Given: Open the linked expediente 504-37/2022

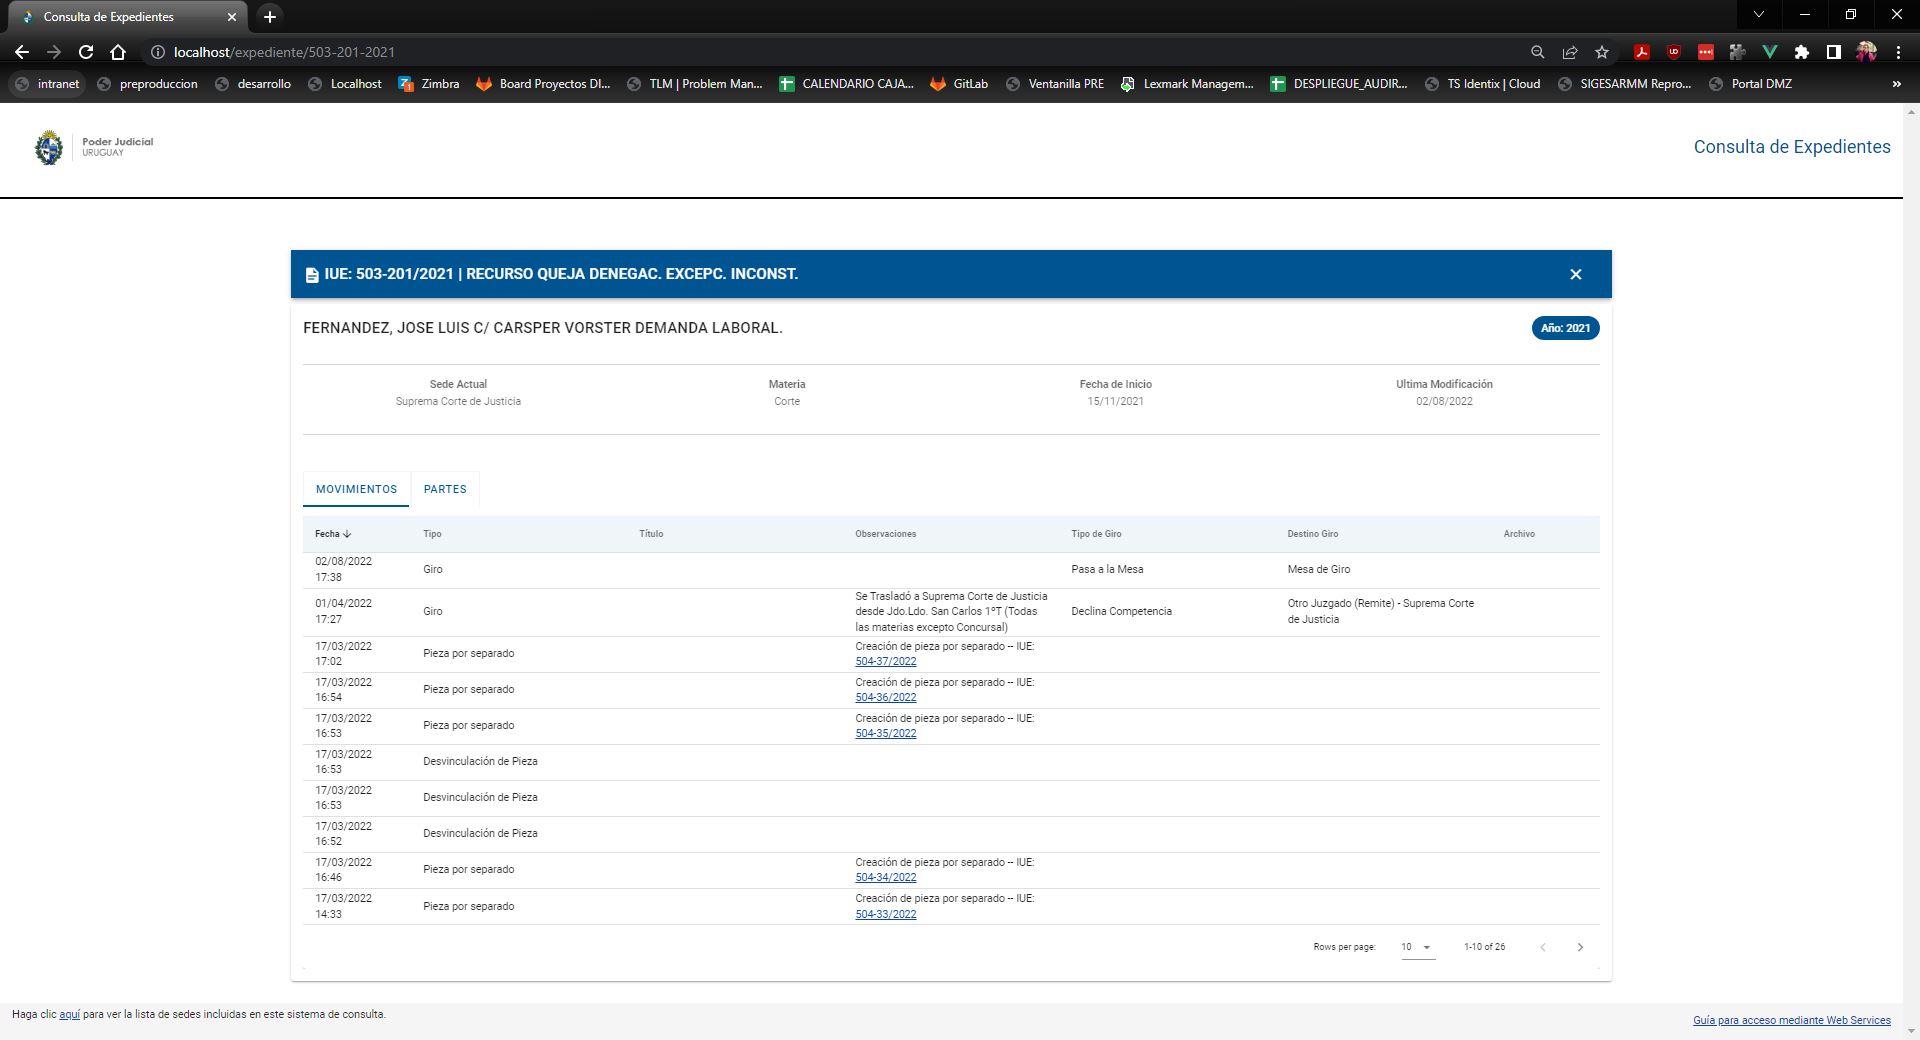Looking at the screenshot, I should pos(885,662).
